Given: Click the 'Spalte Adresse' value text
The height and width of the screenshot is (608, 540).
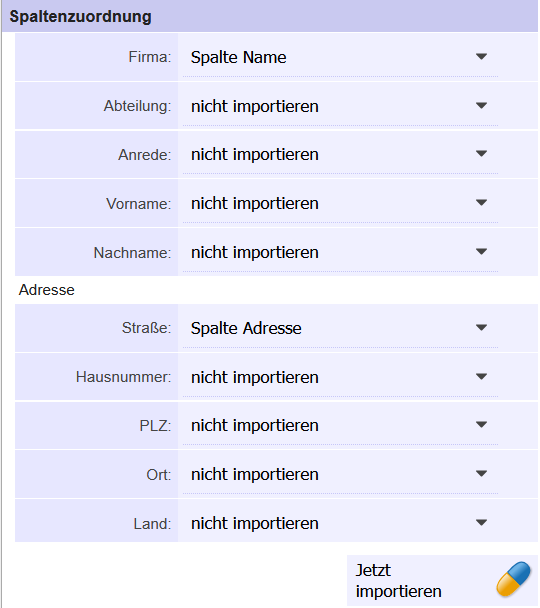Looking at the screenshot, I should tap(246, 328).
